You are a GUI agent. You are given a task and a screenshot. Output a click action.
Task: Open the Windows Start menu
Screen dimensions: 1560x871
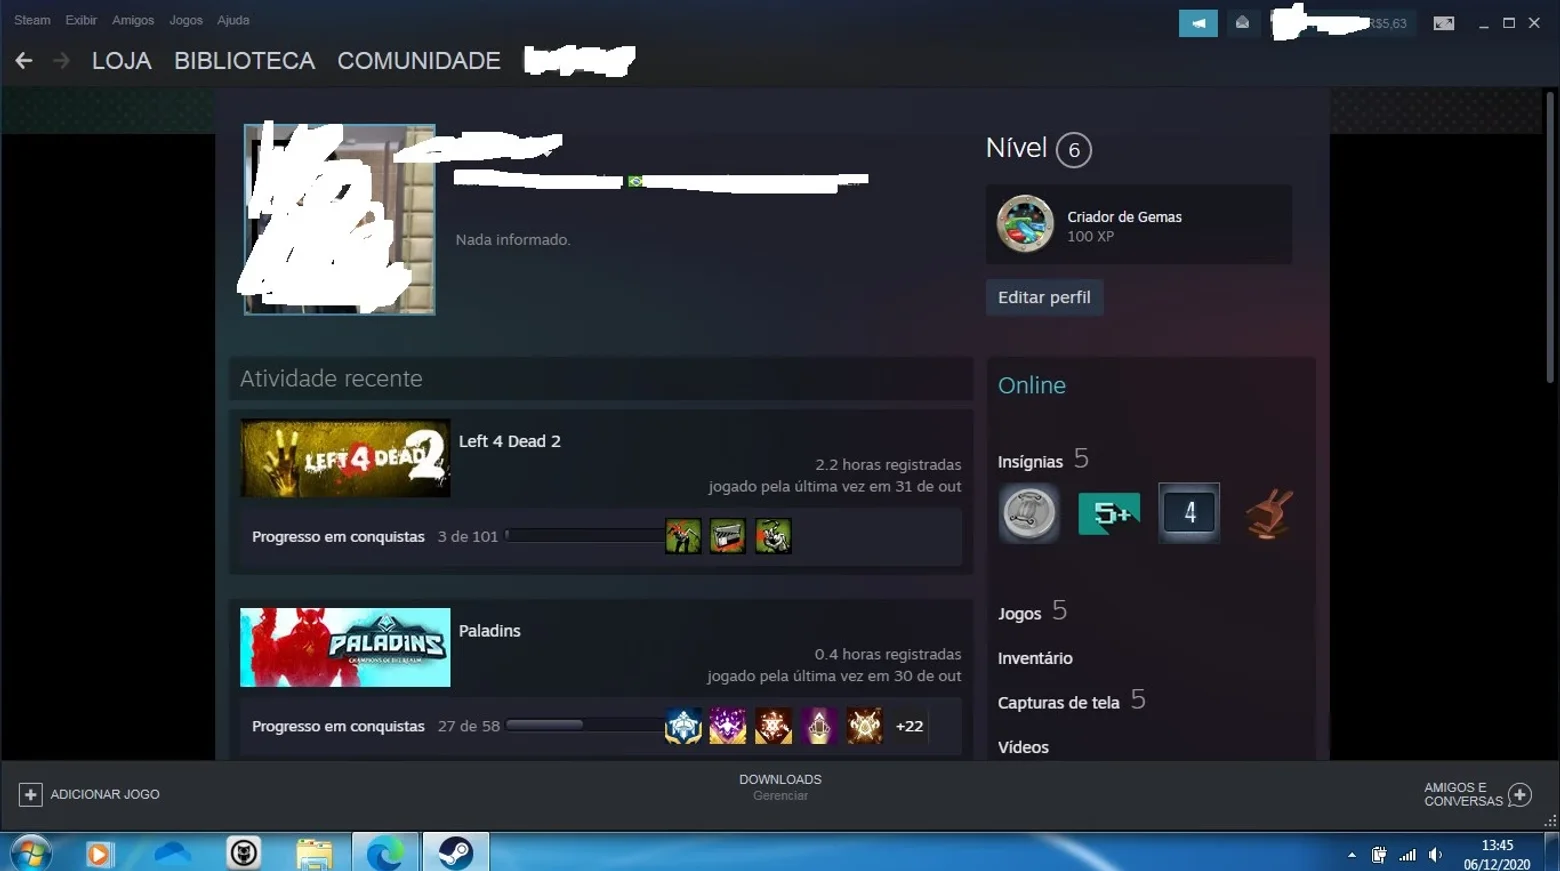(x=31, y=853)
